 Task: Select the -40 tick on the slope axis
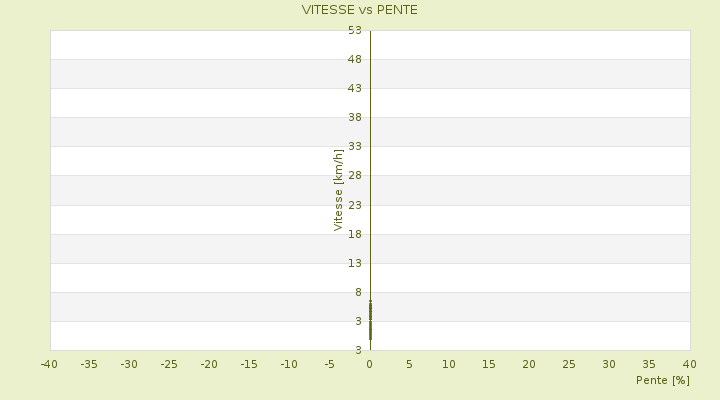coord(49,364)
